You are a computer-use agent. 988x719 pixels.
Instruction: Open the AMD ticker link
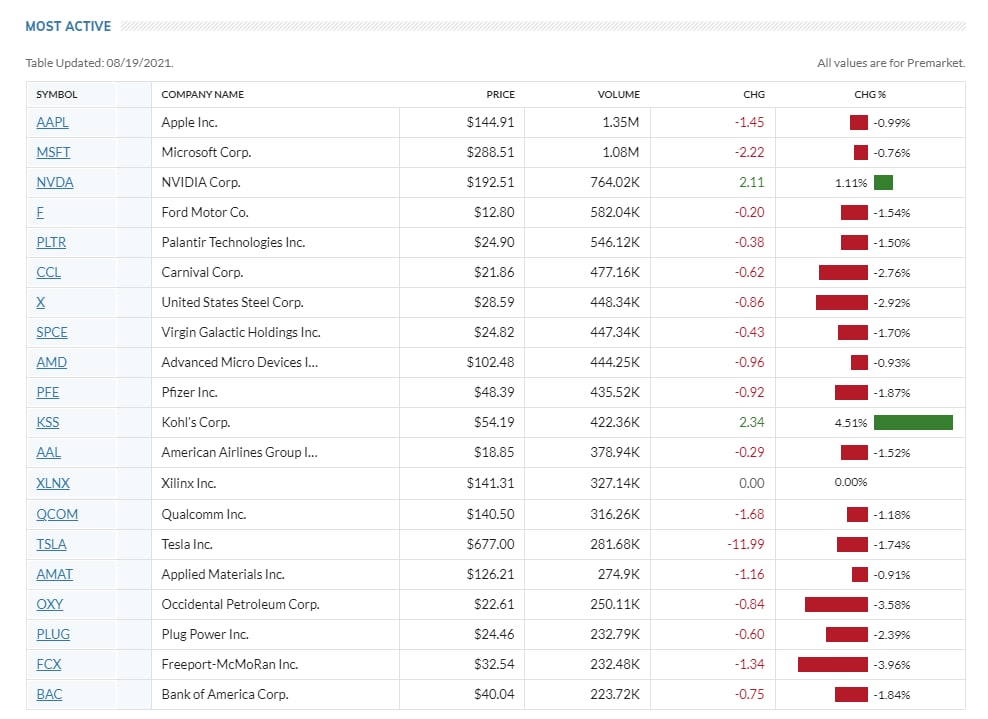tap(51, 362)
